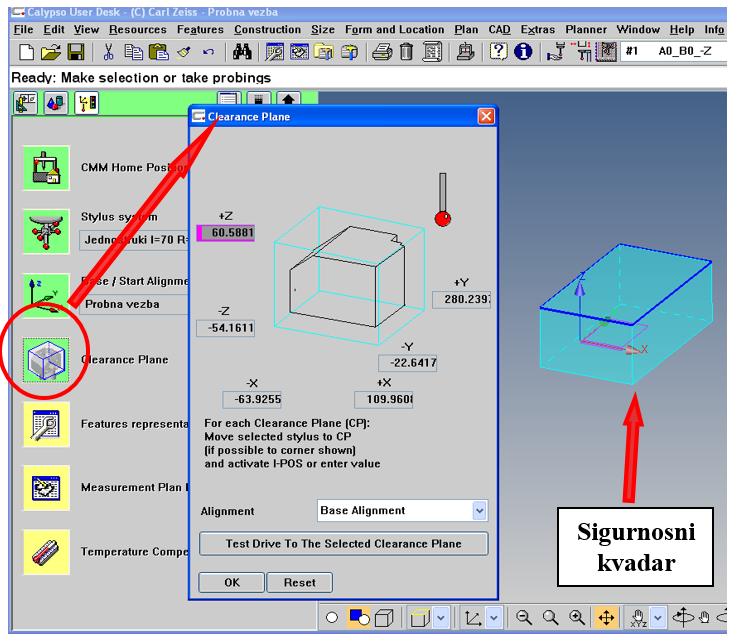Click the Measurement Plan icon

pyautogui.click(x=46, y=488)
